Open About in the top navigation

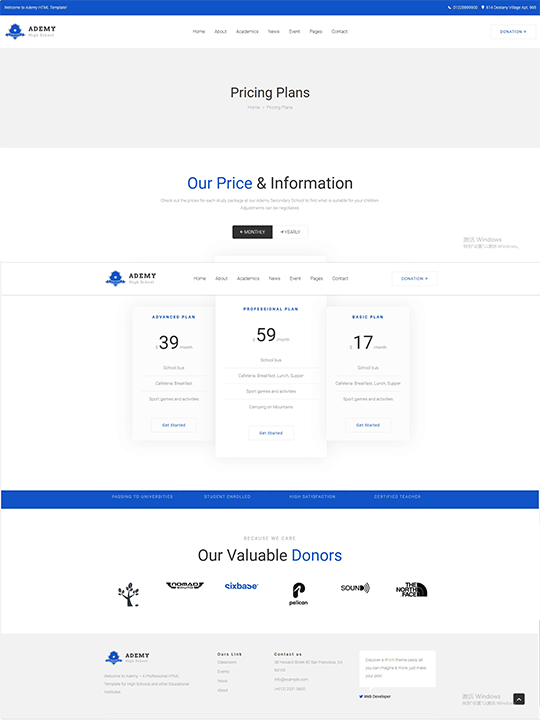click(x=220, y=32)
